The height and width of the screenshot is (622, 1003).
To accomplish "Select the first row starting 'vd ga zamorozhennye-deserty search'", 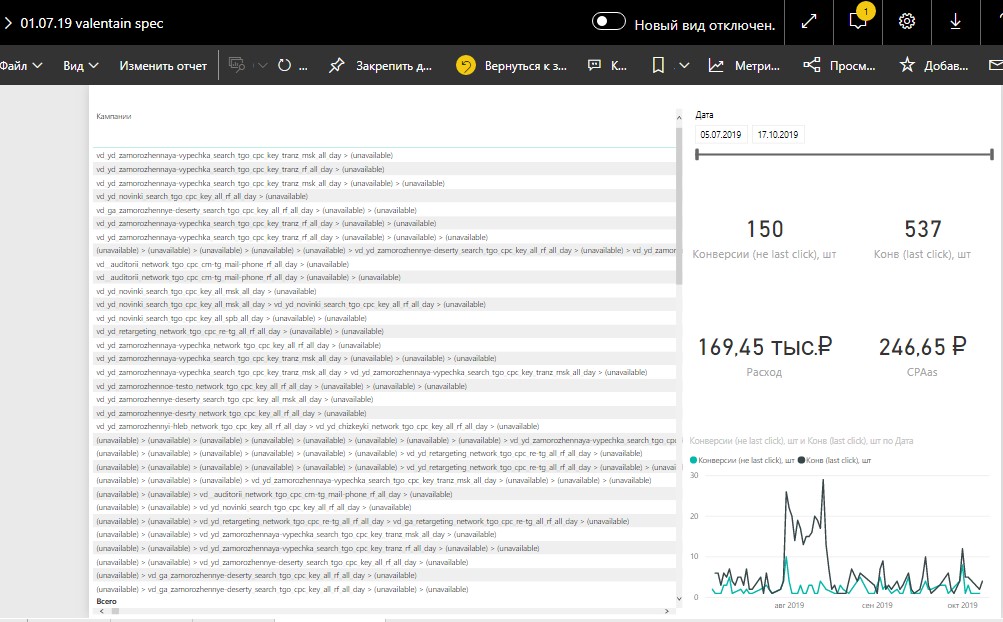I will tap(384, 210).
